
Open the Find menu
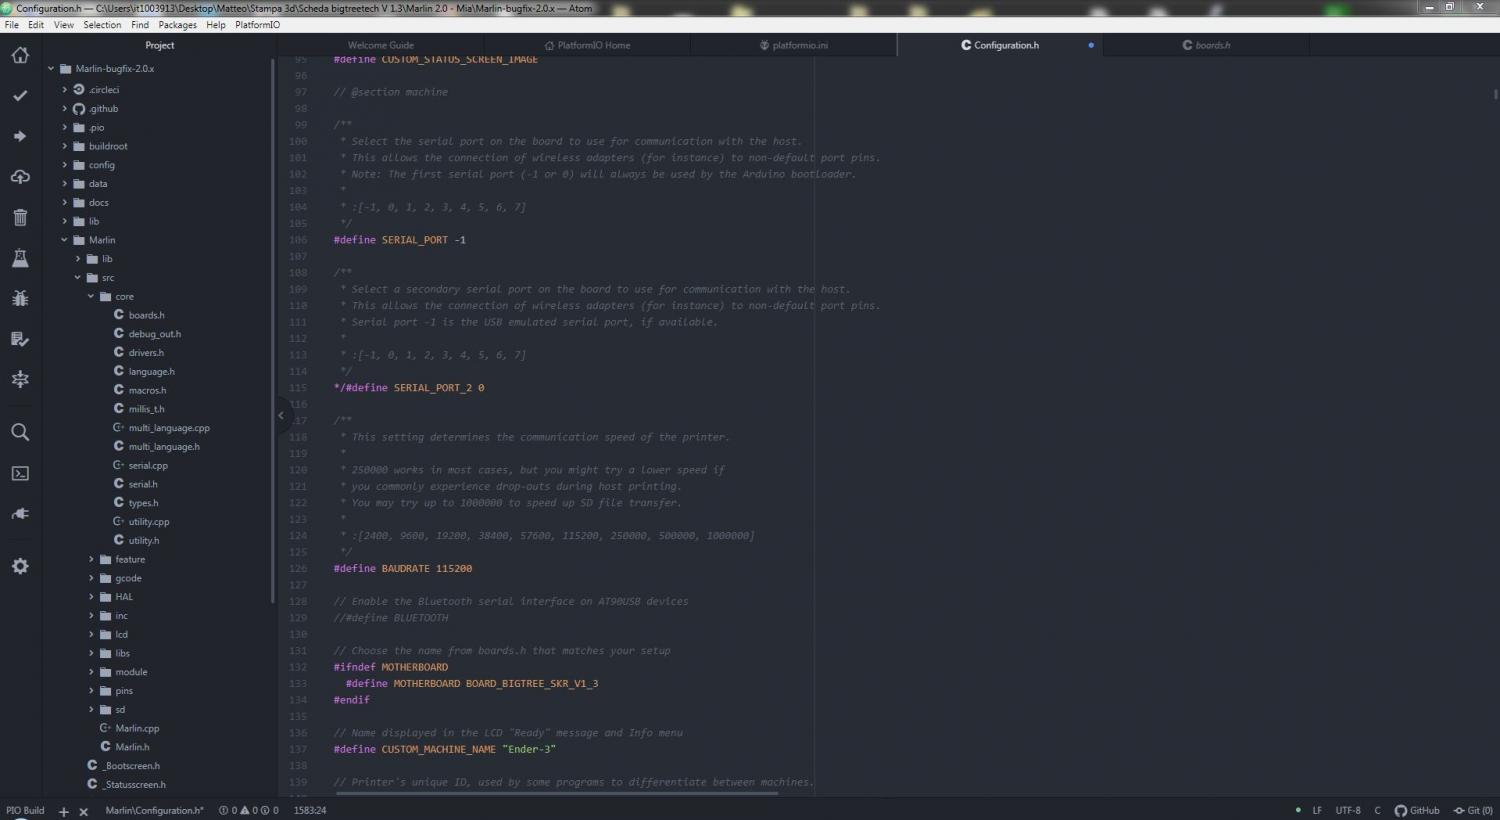(x=140, y=25)
